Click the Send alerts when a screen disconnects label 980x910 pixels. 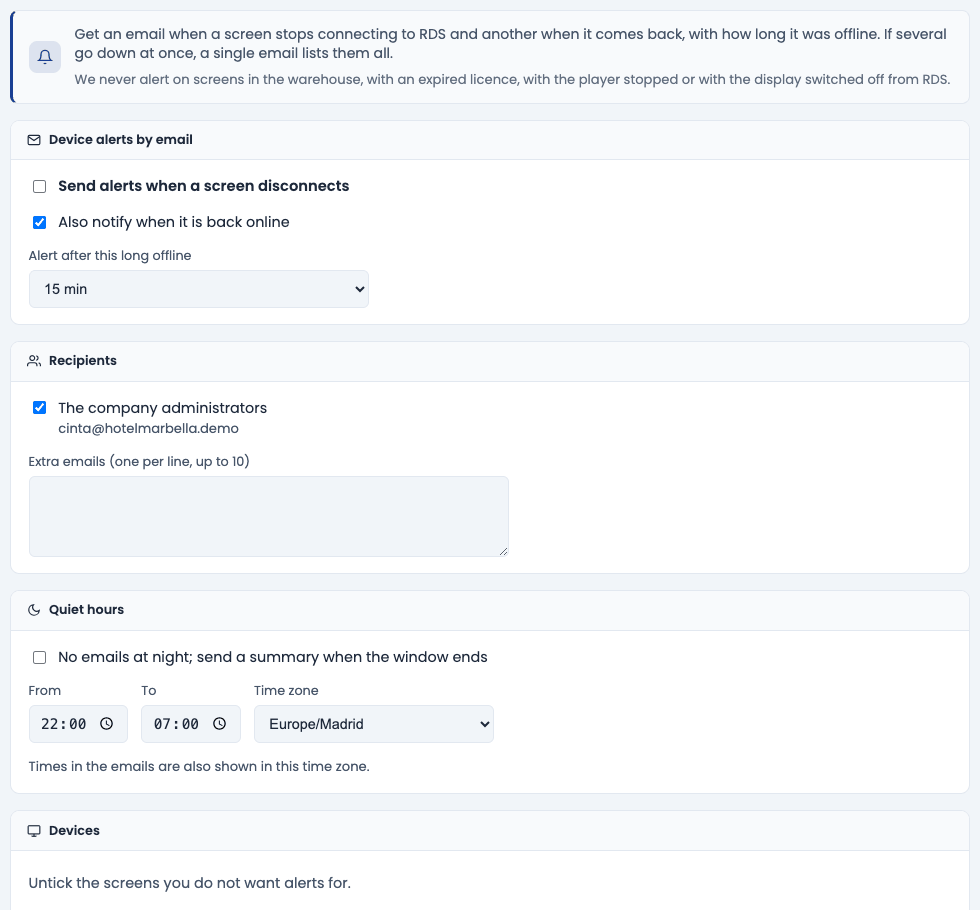(204, 186)
